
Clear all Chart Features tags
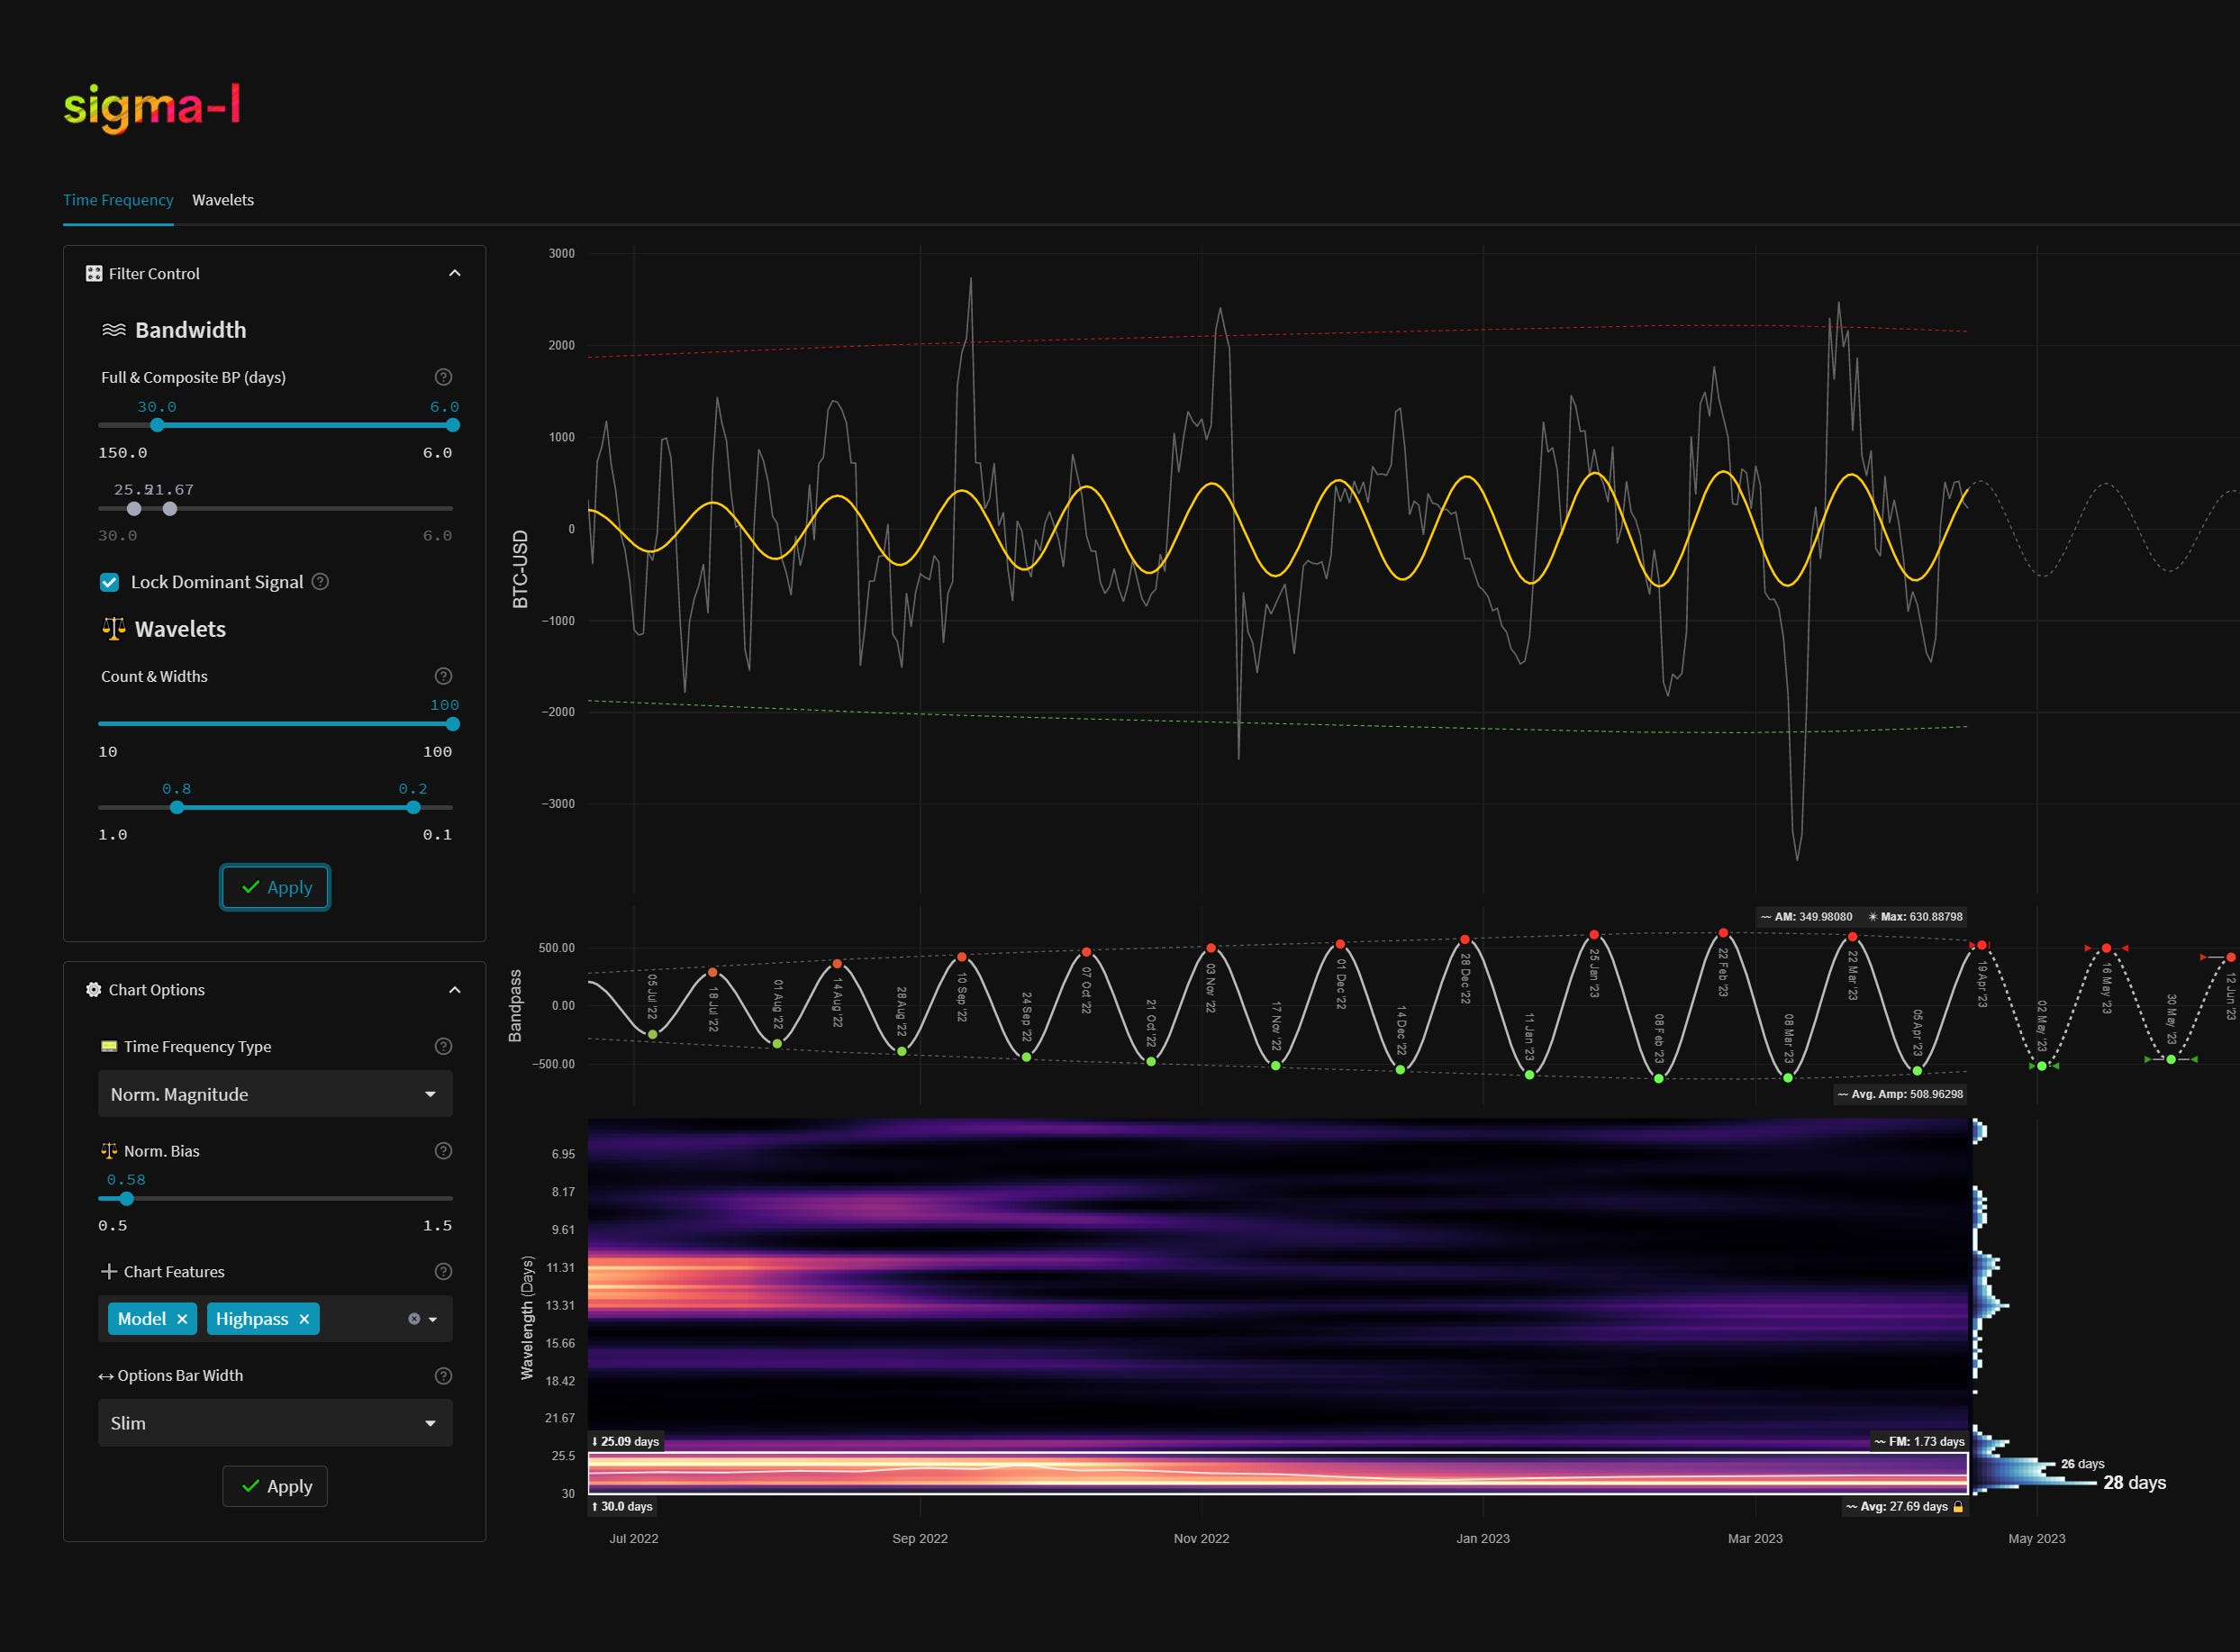click(x=414, y=1319)
